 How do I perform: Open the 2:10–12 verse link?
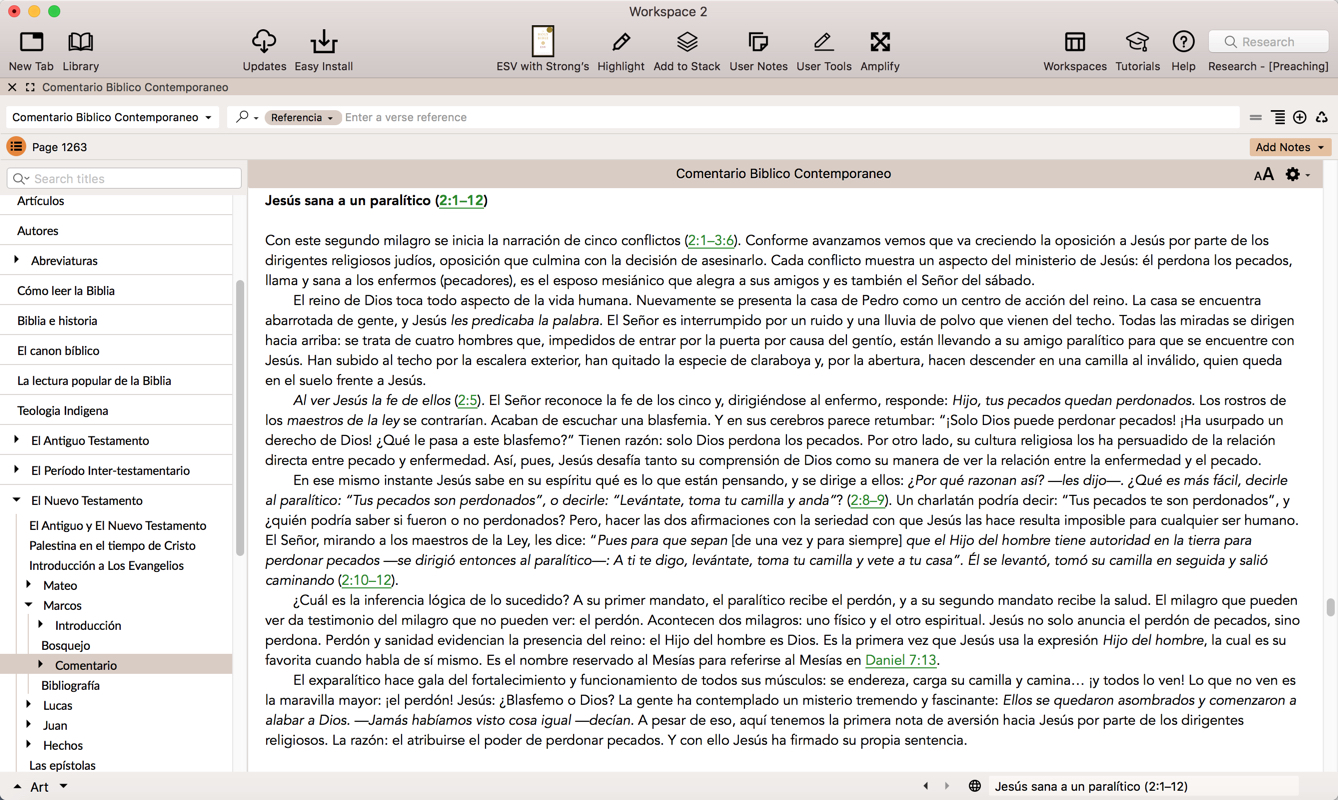366,581
